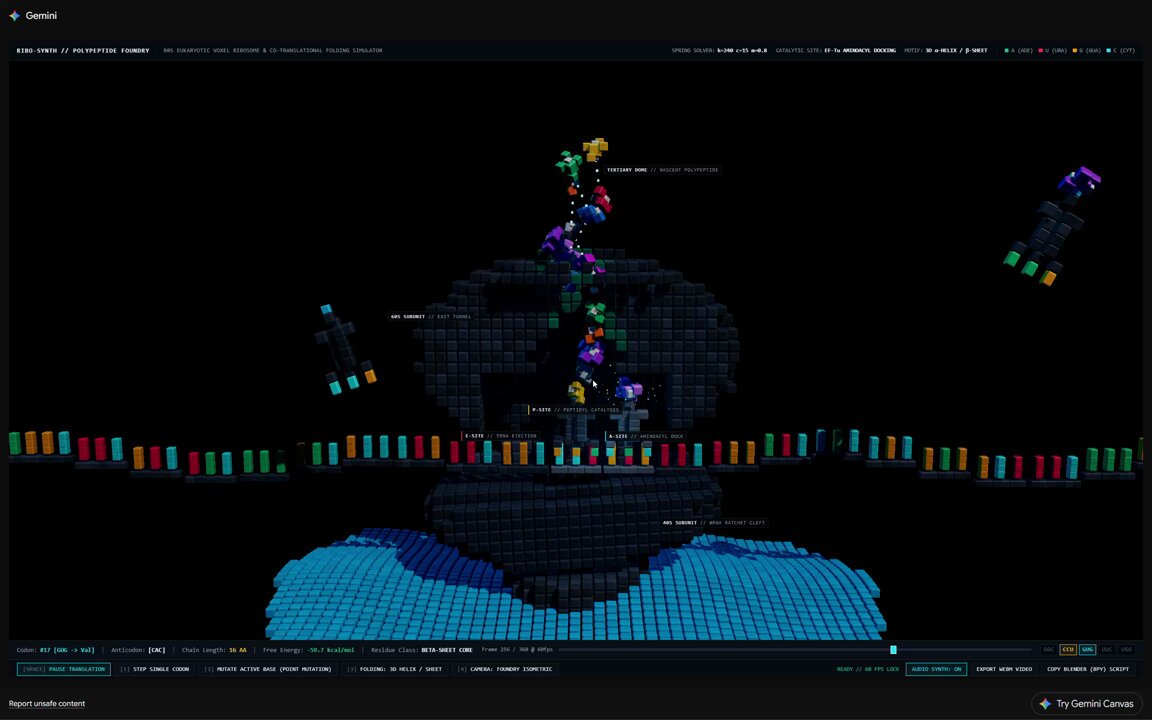
Task: Click Try Gemini Canvas button
Action: pyautogui.click(x=1087, y=704)
